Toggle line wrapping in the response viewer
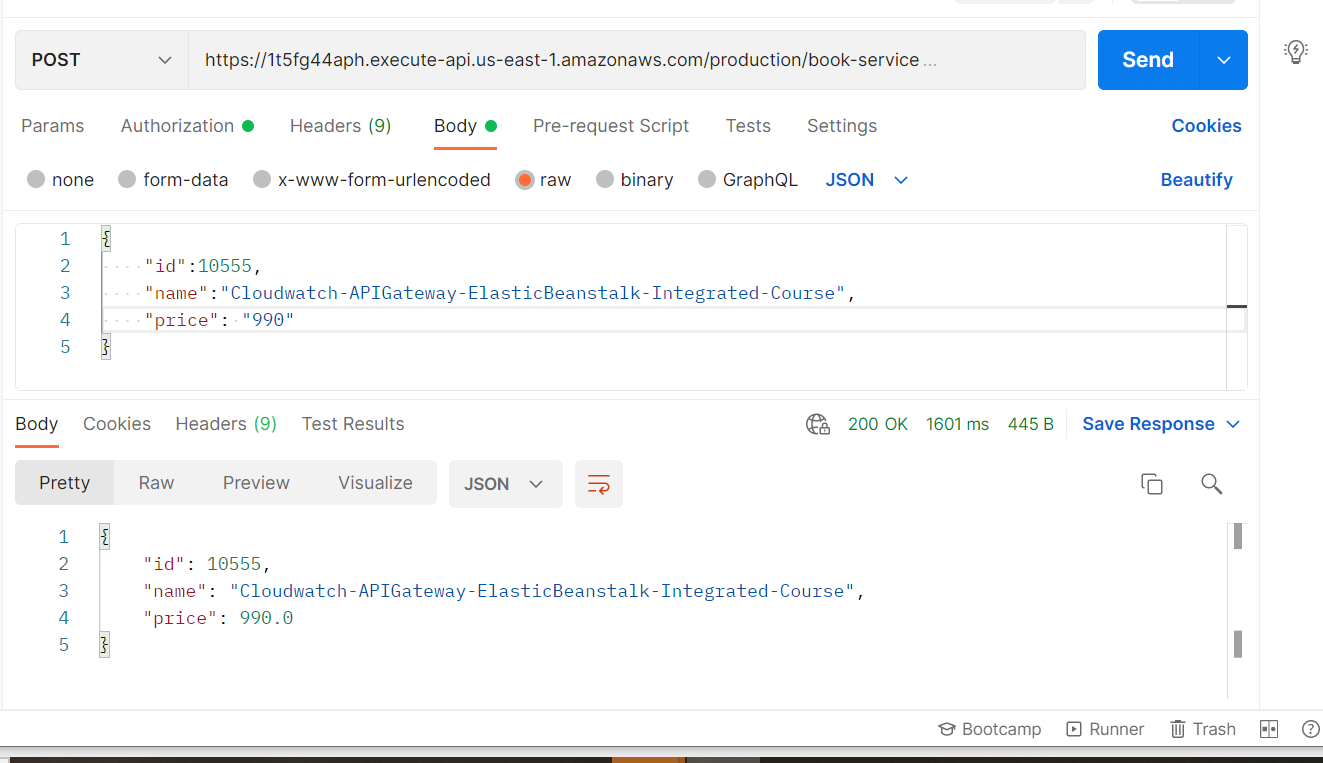 pos(598,482)
